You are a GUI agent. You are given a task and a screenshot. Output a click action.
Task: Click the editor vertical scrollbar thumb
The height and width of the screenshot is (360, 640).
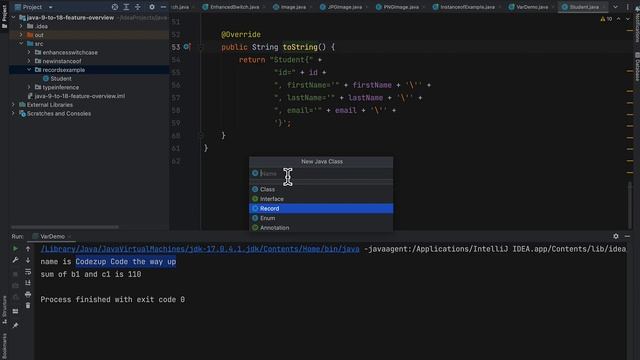[x=630, y=204]
